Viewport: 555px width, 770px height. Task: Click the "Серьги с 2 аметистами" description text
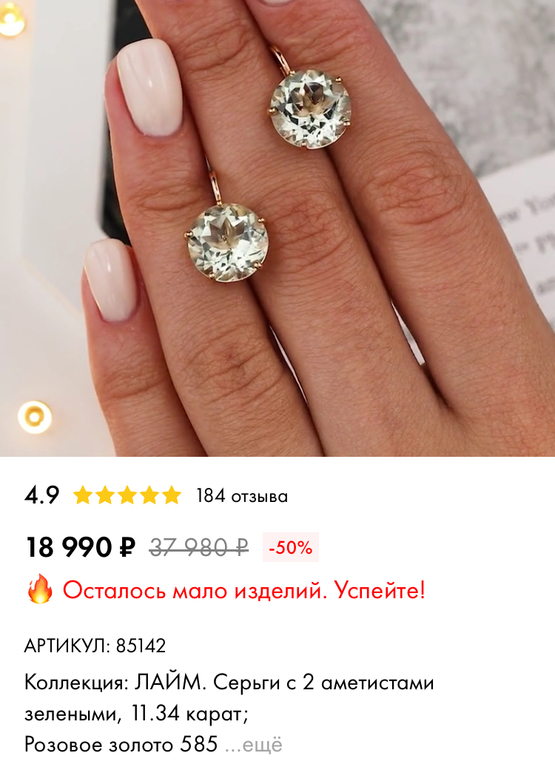(324, 683)
